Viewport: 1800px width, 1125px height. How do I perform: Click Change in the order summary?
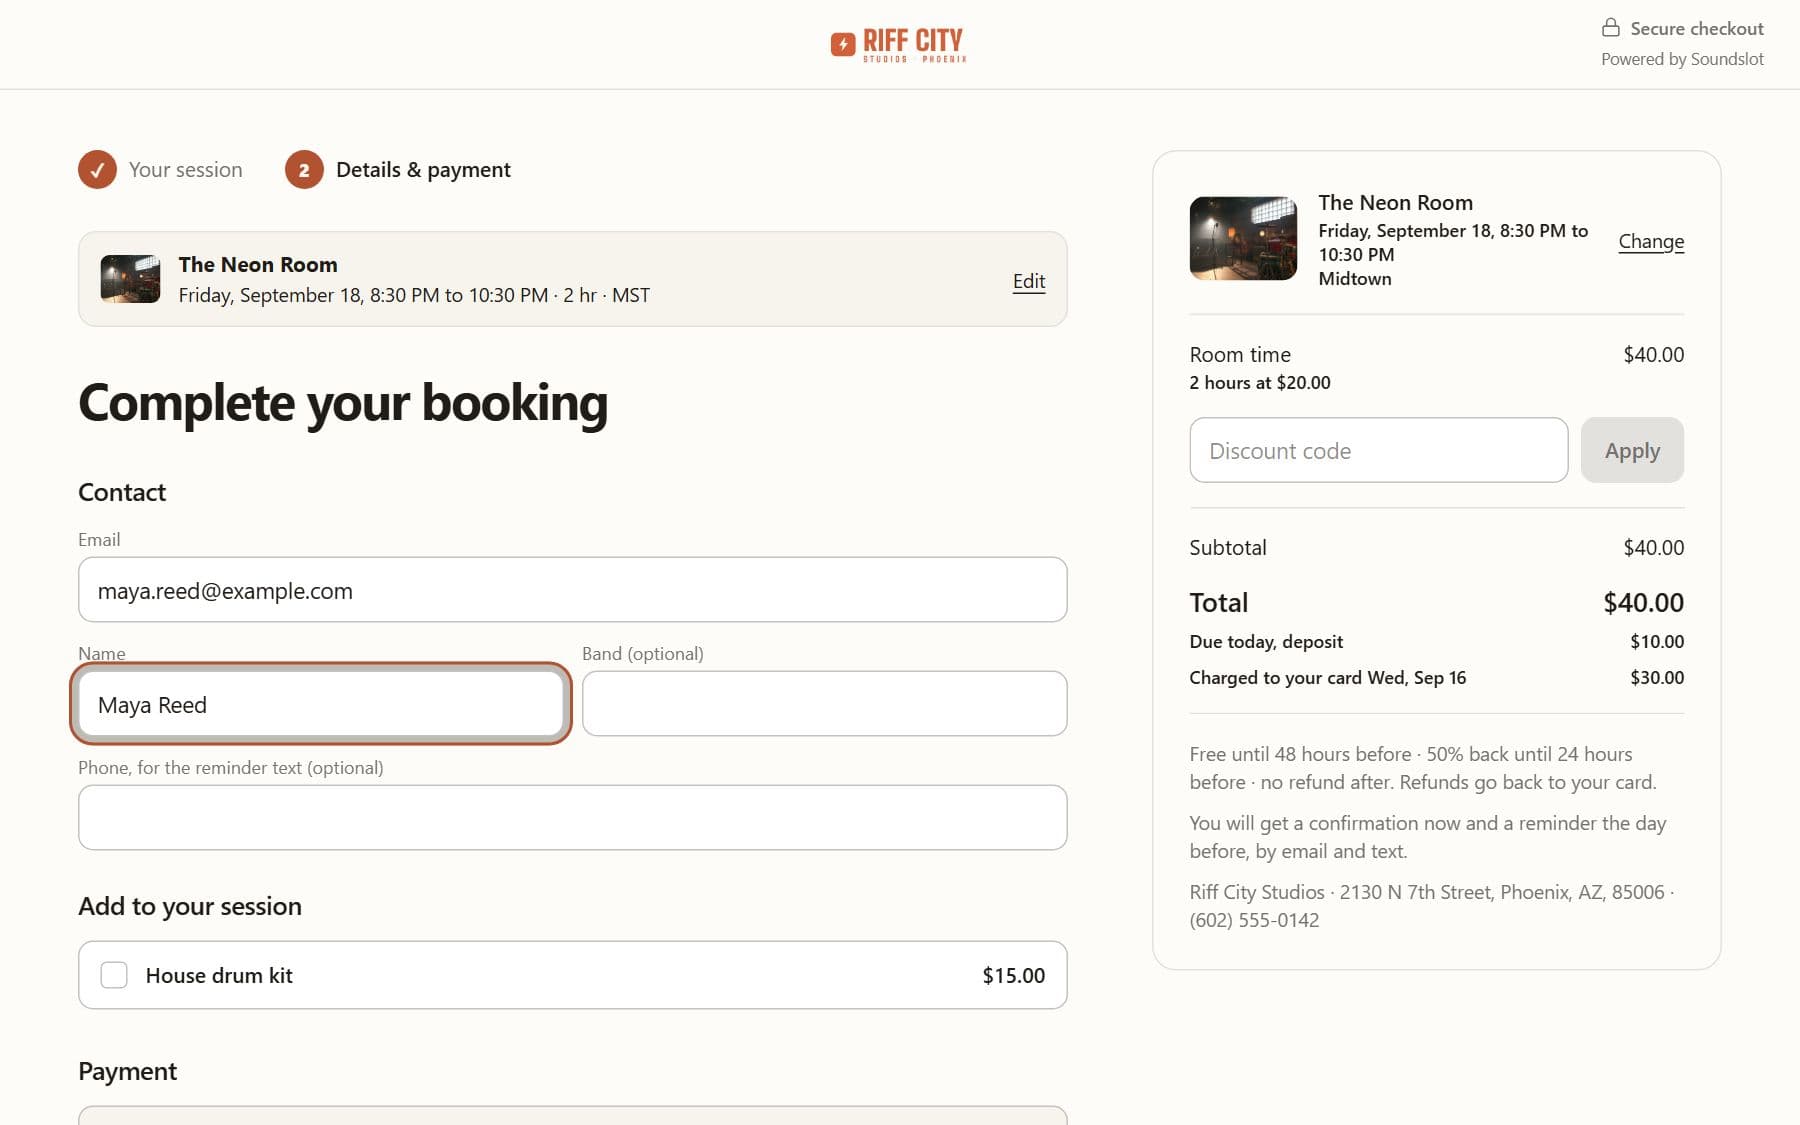click(x=1651, y=241)
